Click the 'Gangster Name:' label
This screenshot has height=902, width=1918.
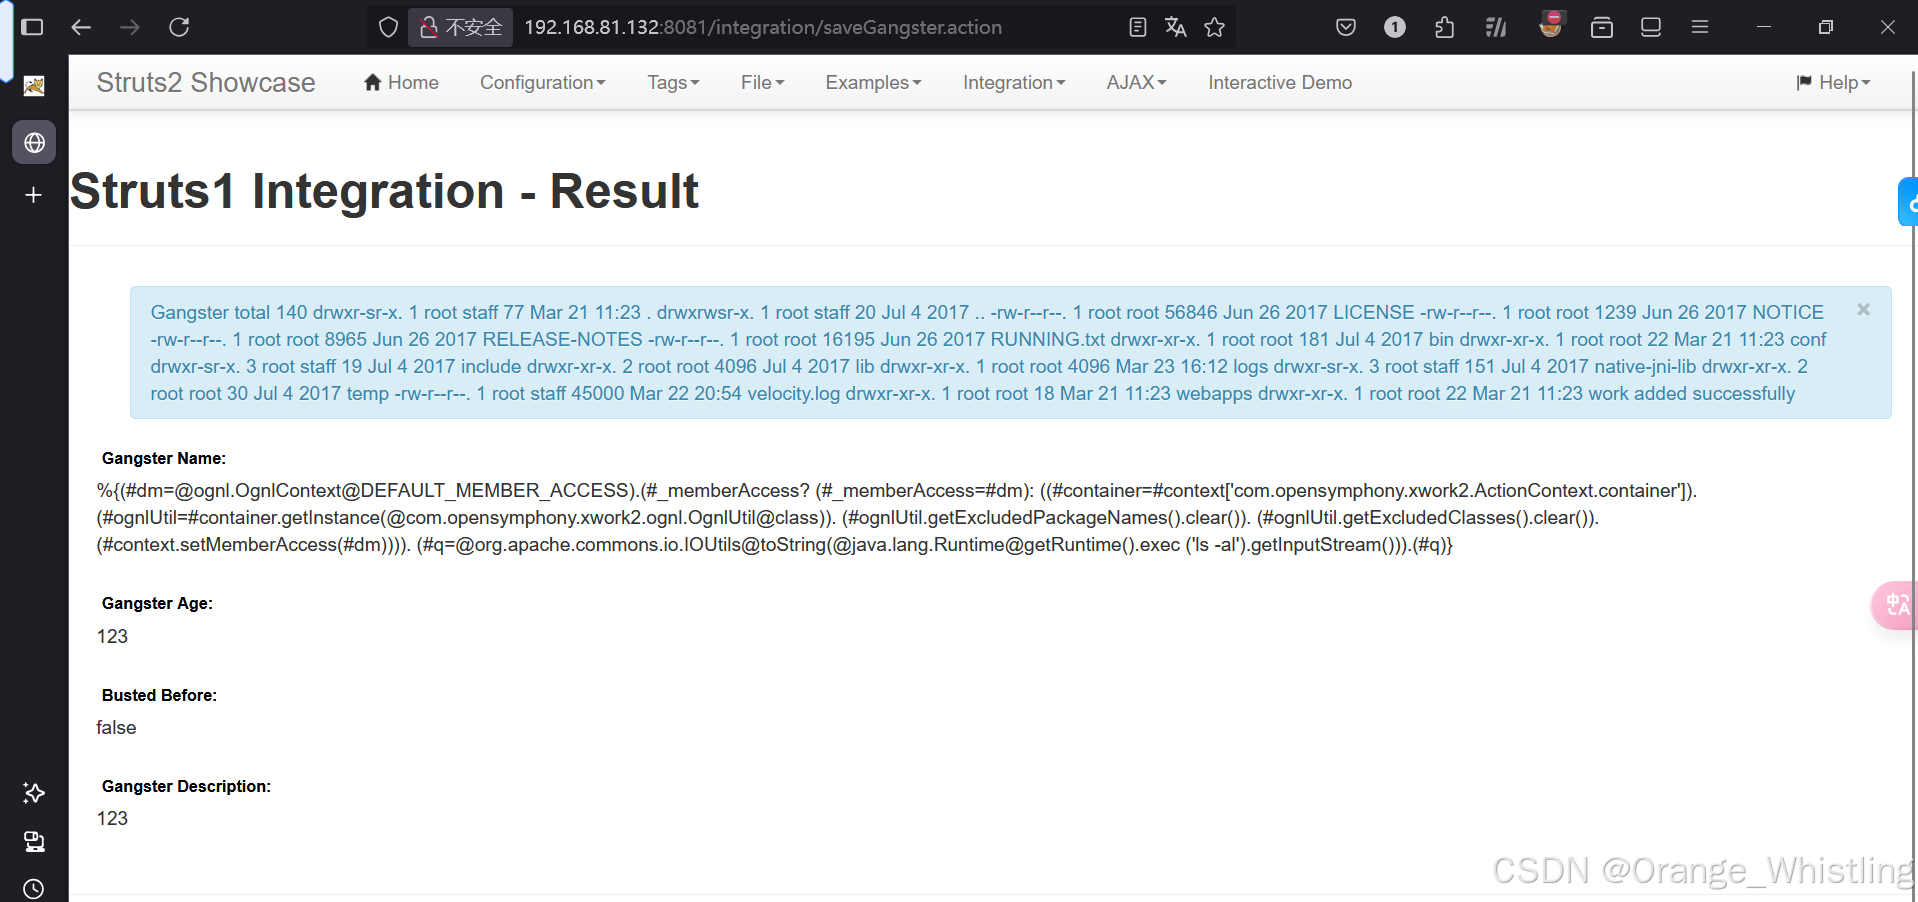(164, 459)
